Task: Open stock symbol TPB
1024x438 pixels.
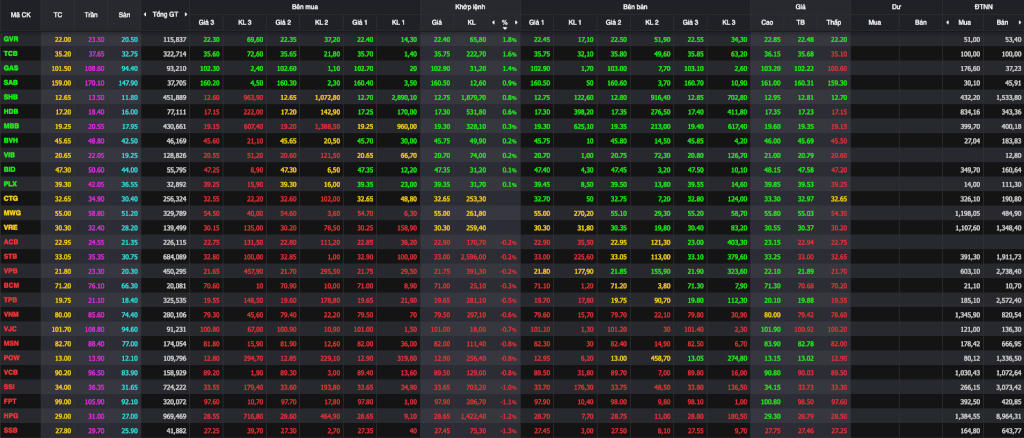Action: (x=10, y=298)
